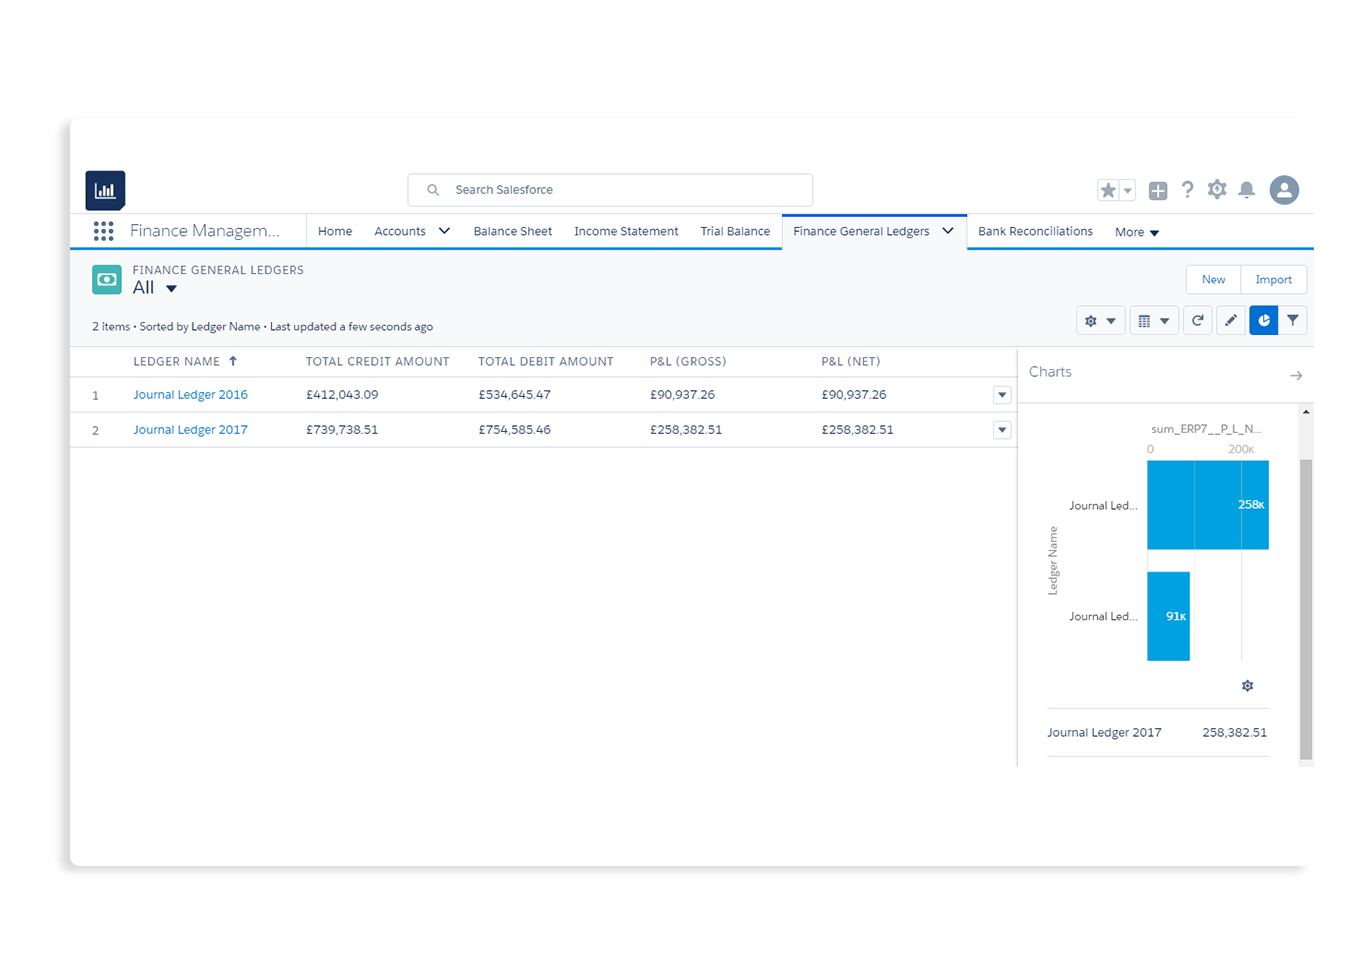Click the £412,043.09 credit amount cell
The image size is (1366, 968).
[x=342, y=395]
